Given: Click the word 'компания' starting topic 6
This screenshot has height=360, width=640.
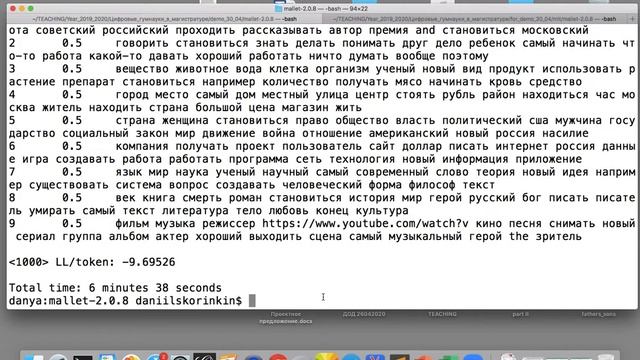Looking at the screenshot, I should pyautogui.click(x=142, y=146).
